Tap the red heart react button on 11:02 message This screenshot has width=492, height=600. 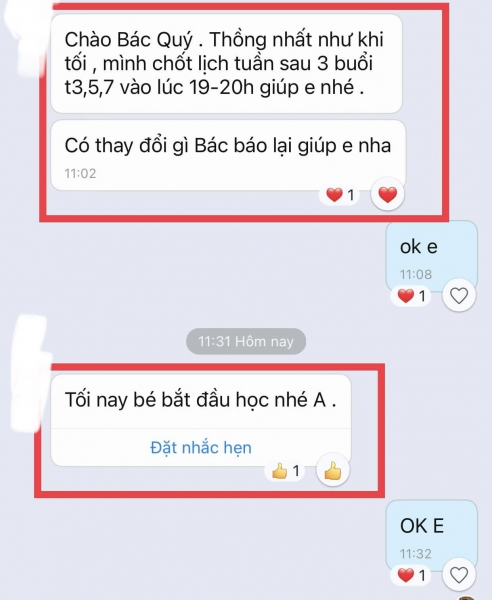point(387,194)
